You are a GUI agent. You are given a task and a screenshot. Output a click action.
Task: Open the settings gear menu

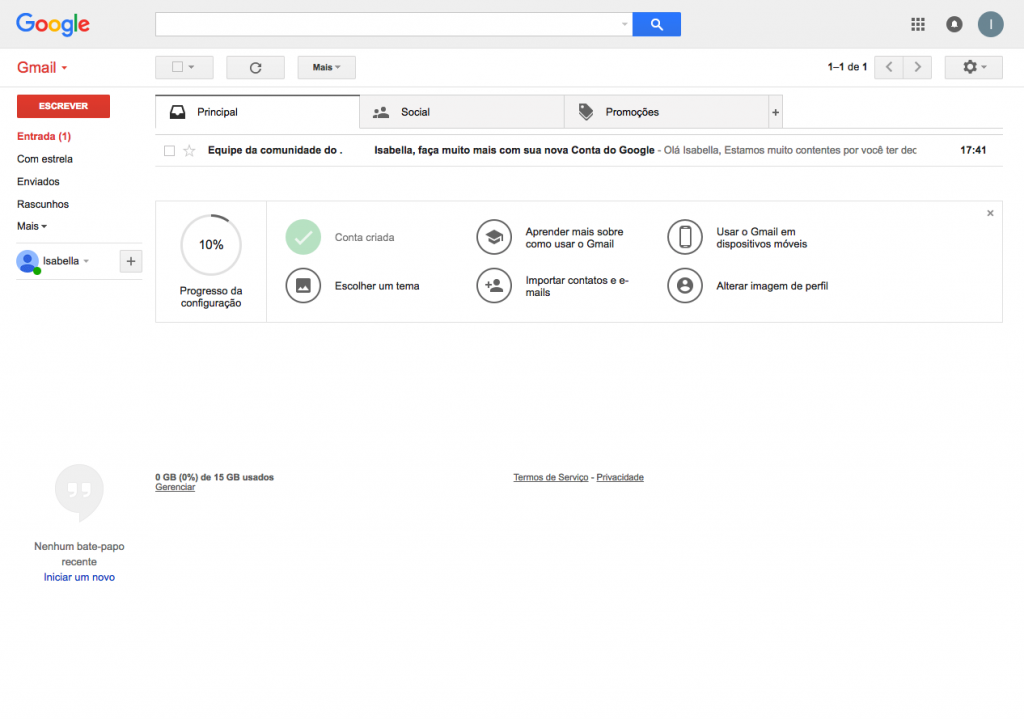pyautogui.click(x=974, y=67)
